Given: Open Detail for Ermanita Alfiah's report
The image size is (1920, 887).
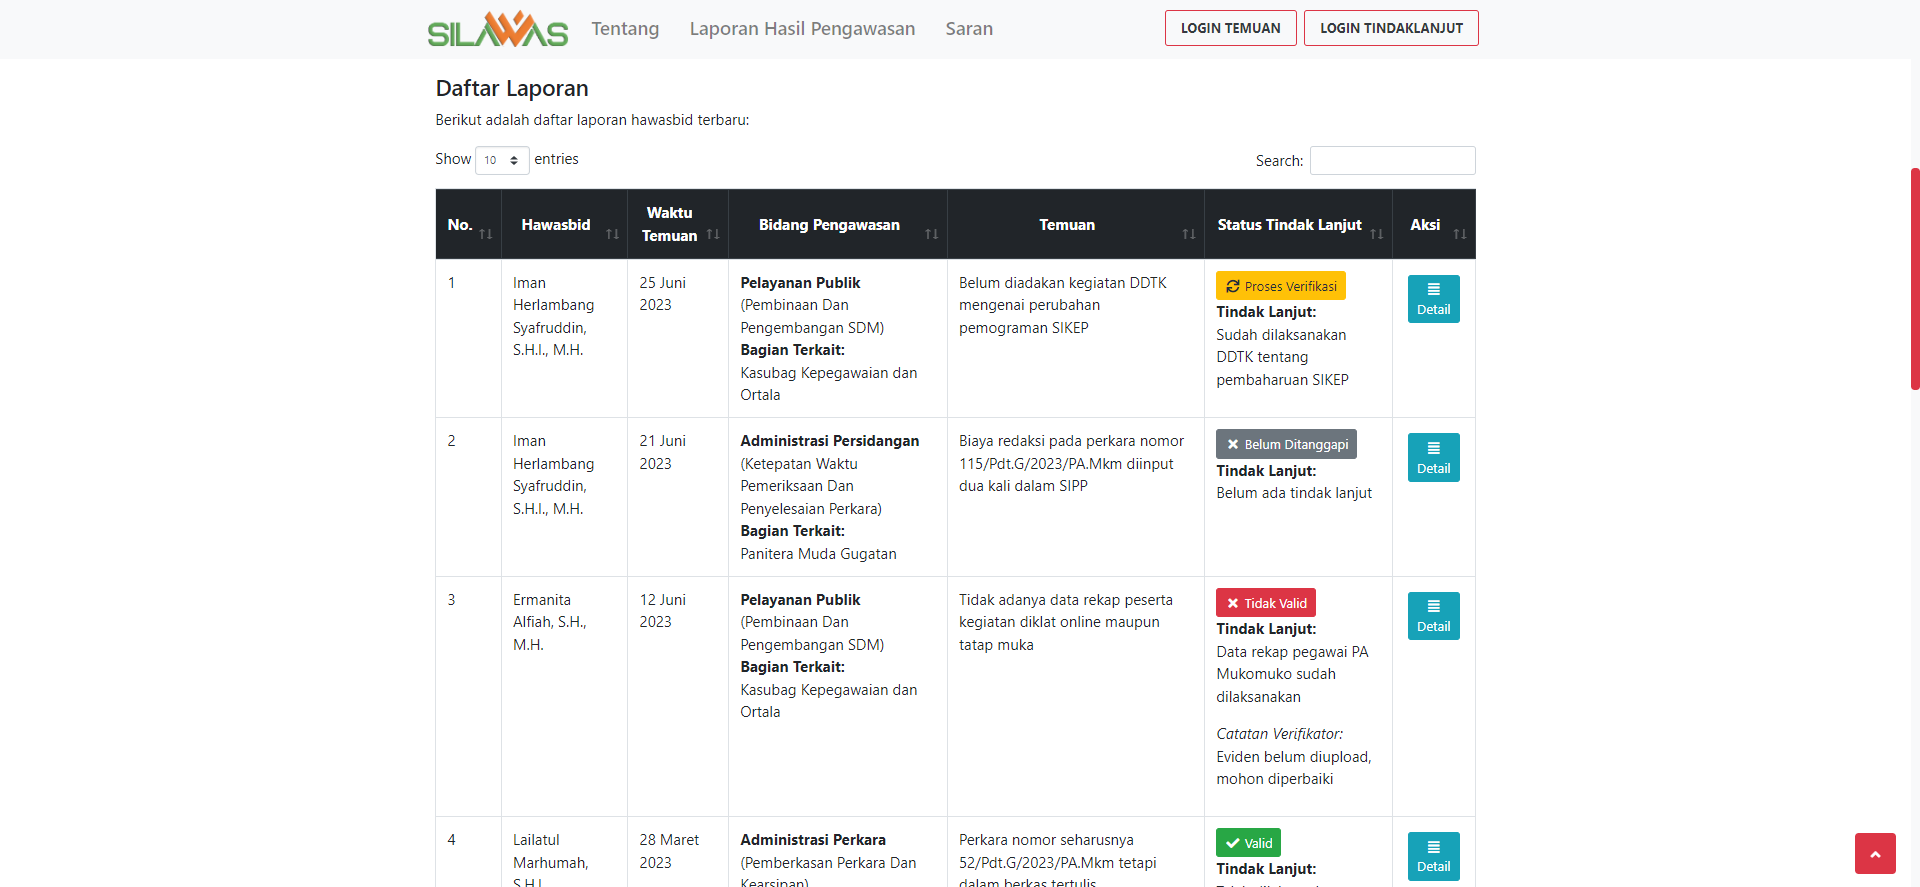Looking at the screenshot, I should click(1433, 616).
